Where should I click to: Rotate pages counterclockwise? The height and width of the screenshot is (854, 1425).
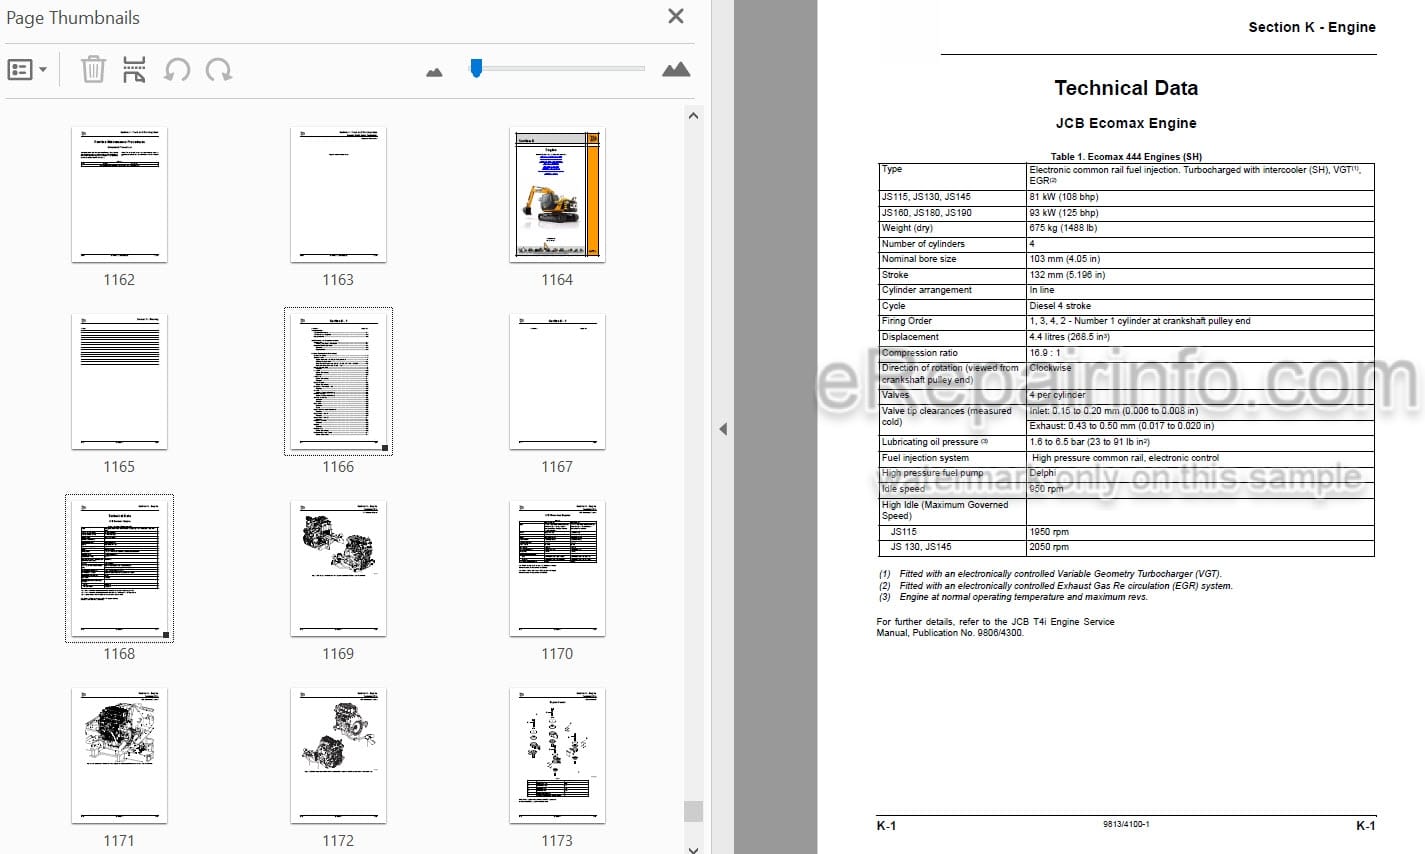point(177,69)
